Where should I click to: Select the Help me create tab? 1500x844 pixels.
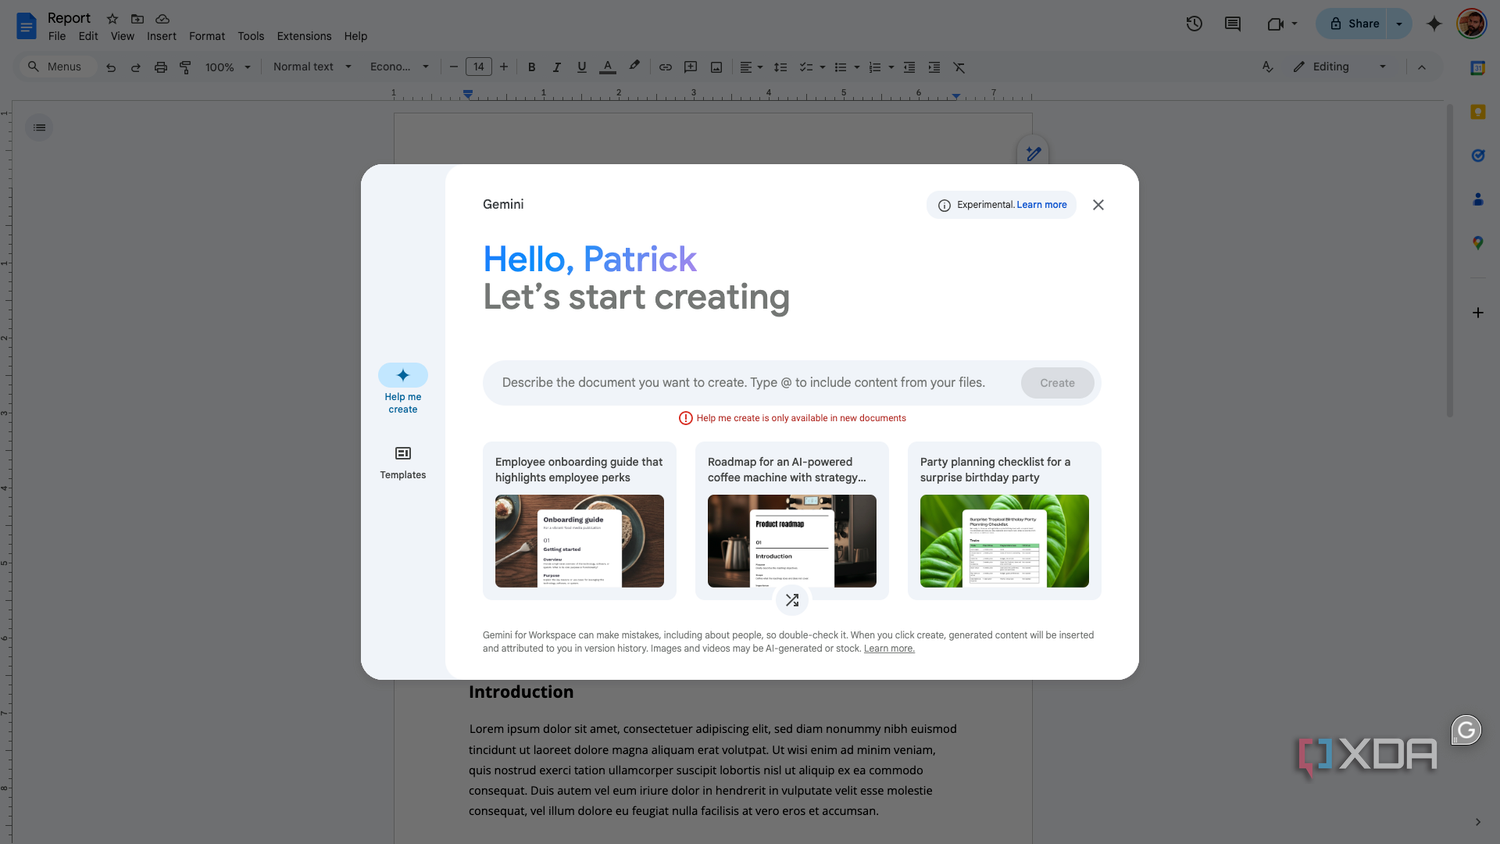click(x=403, y=389)
